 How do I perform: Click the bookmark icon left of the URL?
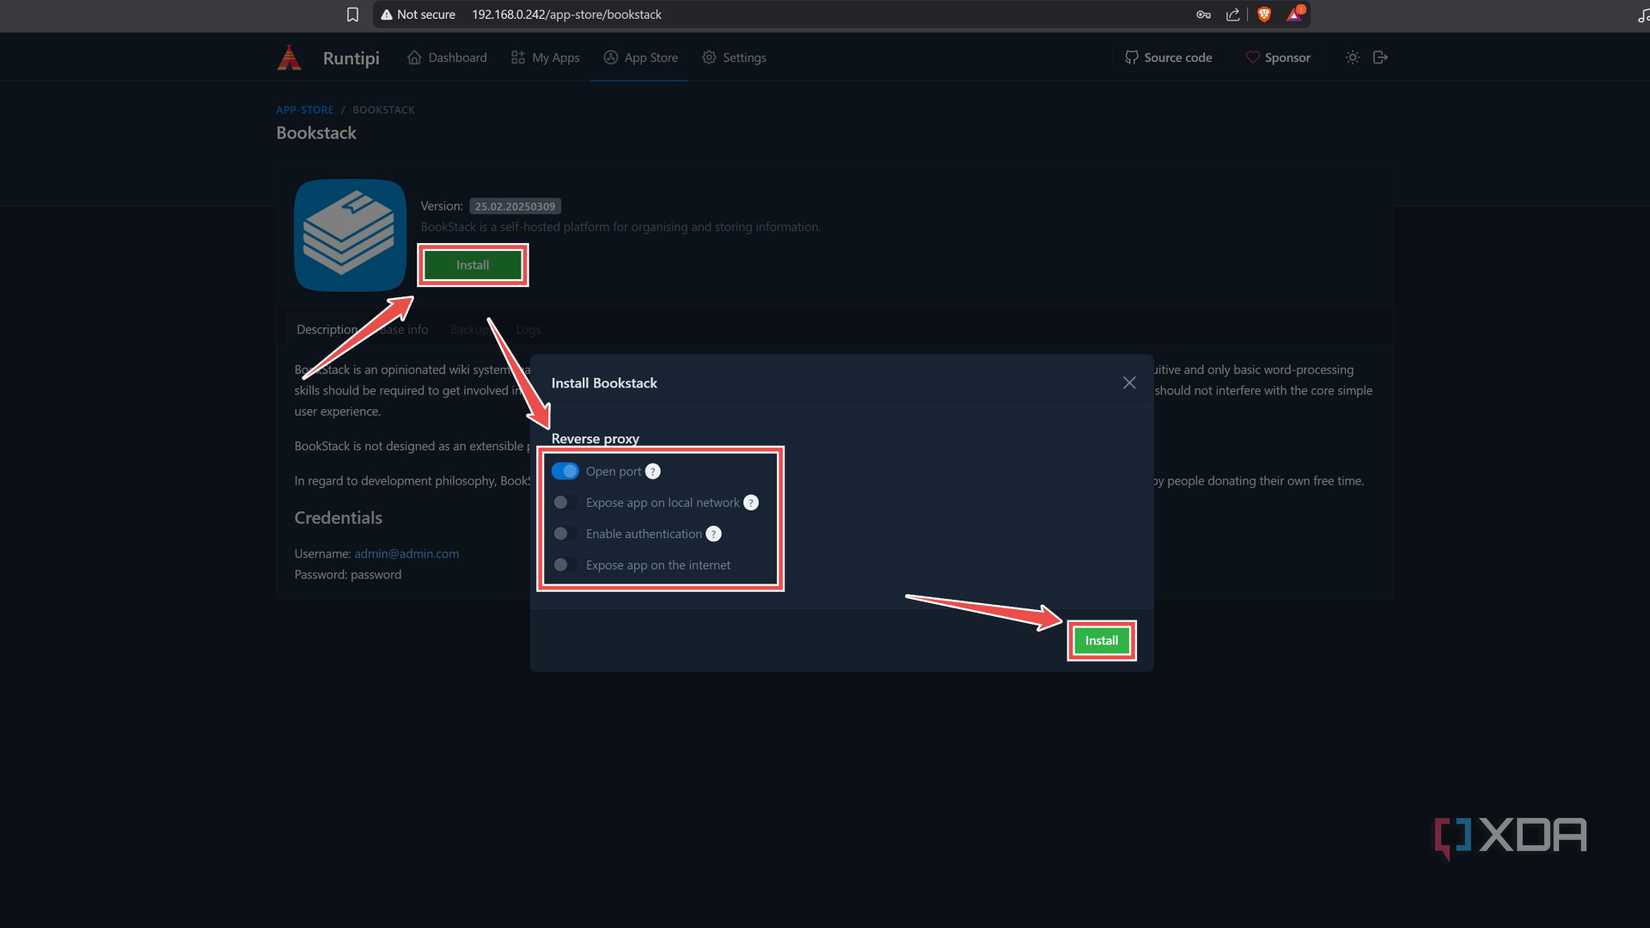353,14
